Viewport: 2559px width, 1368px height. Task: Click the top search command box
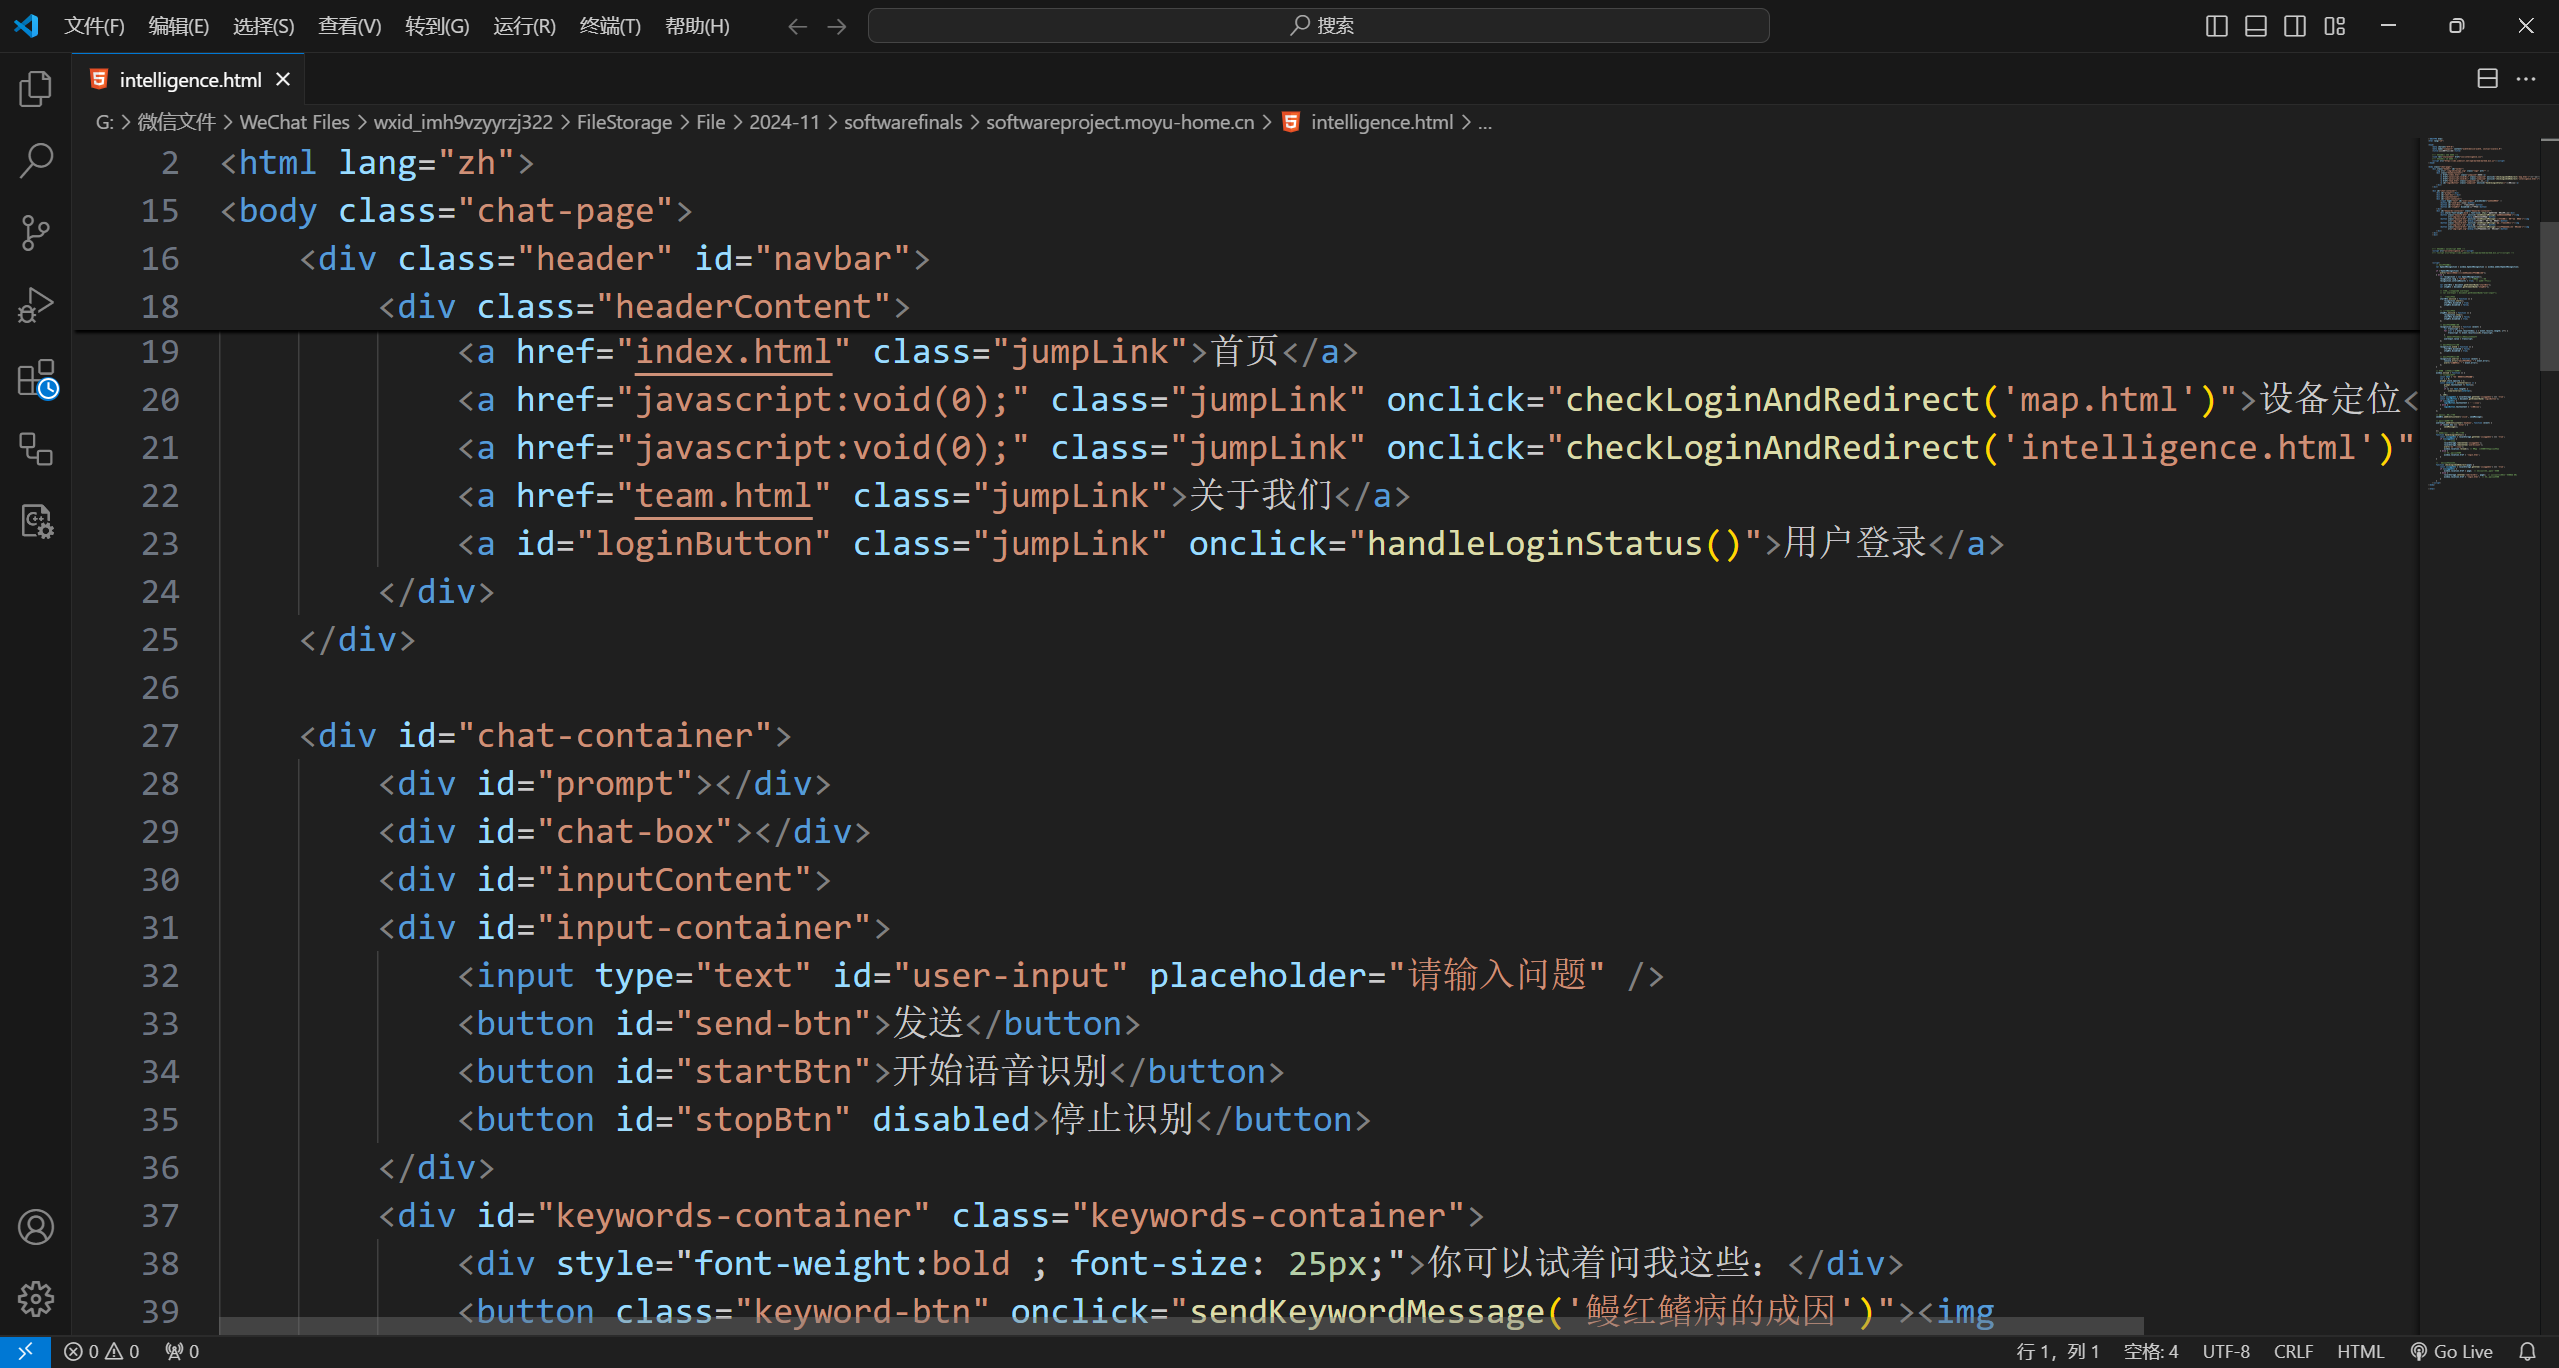pyautogui.click(x=1318, y=26)
